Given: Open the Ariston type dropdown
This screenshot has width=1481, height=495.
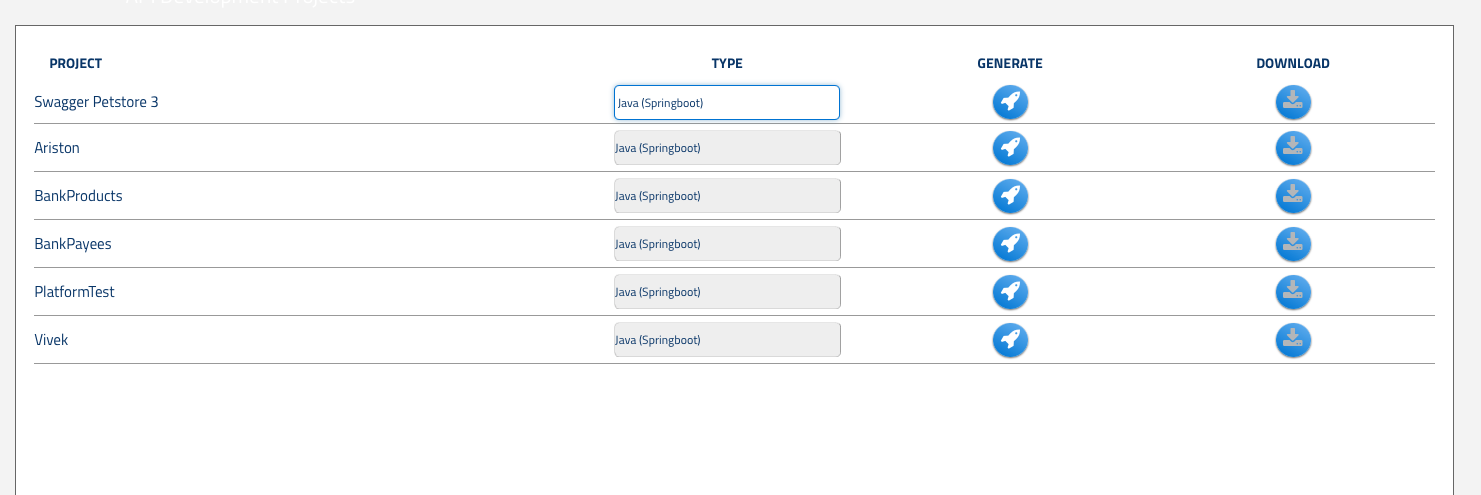Looking at the screenshot, I should pos(727,148).
